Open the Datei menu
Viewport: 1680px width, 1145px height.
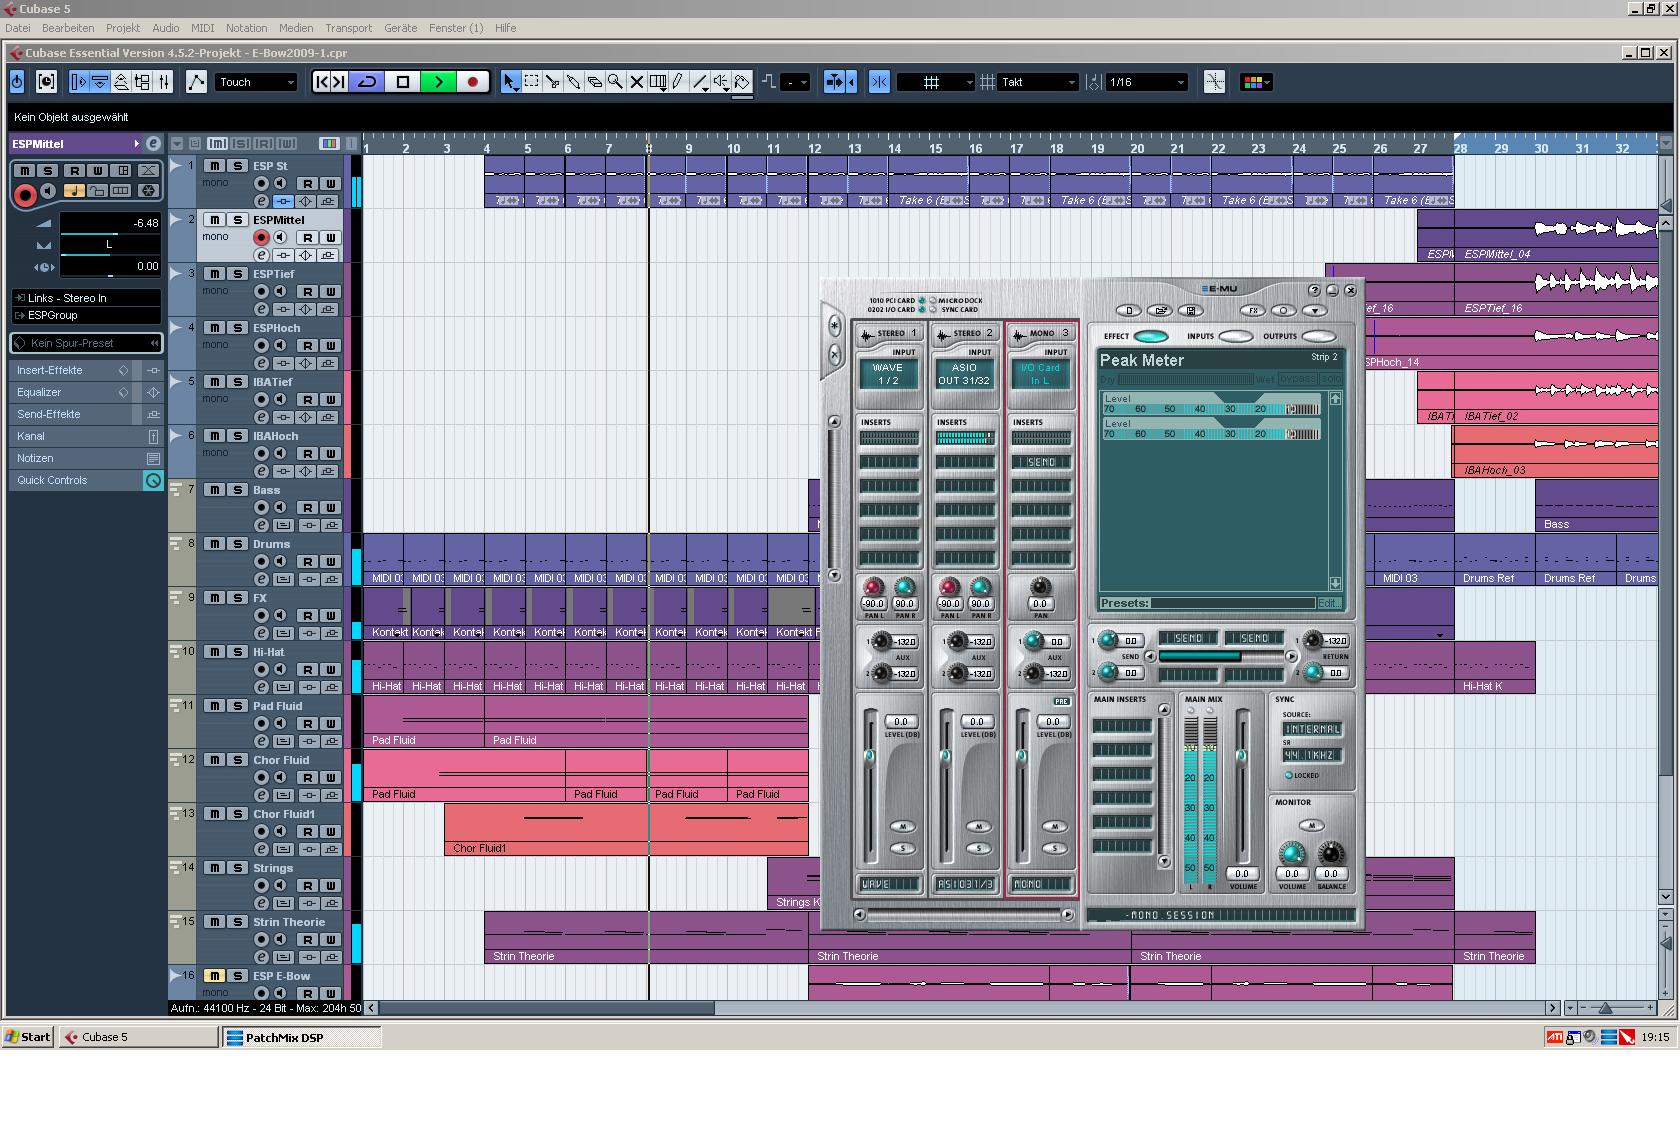point(17,28)
